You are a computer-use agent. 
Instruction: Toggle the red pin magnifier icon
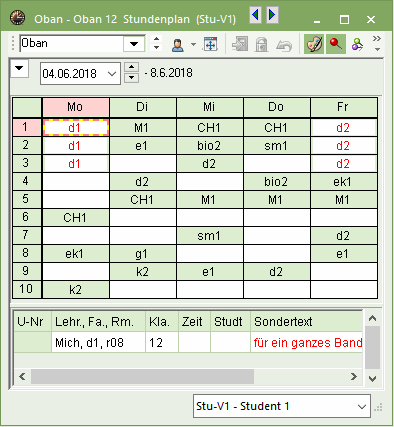(x=336, y=44)
